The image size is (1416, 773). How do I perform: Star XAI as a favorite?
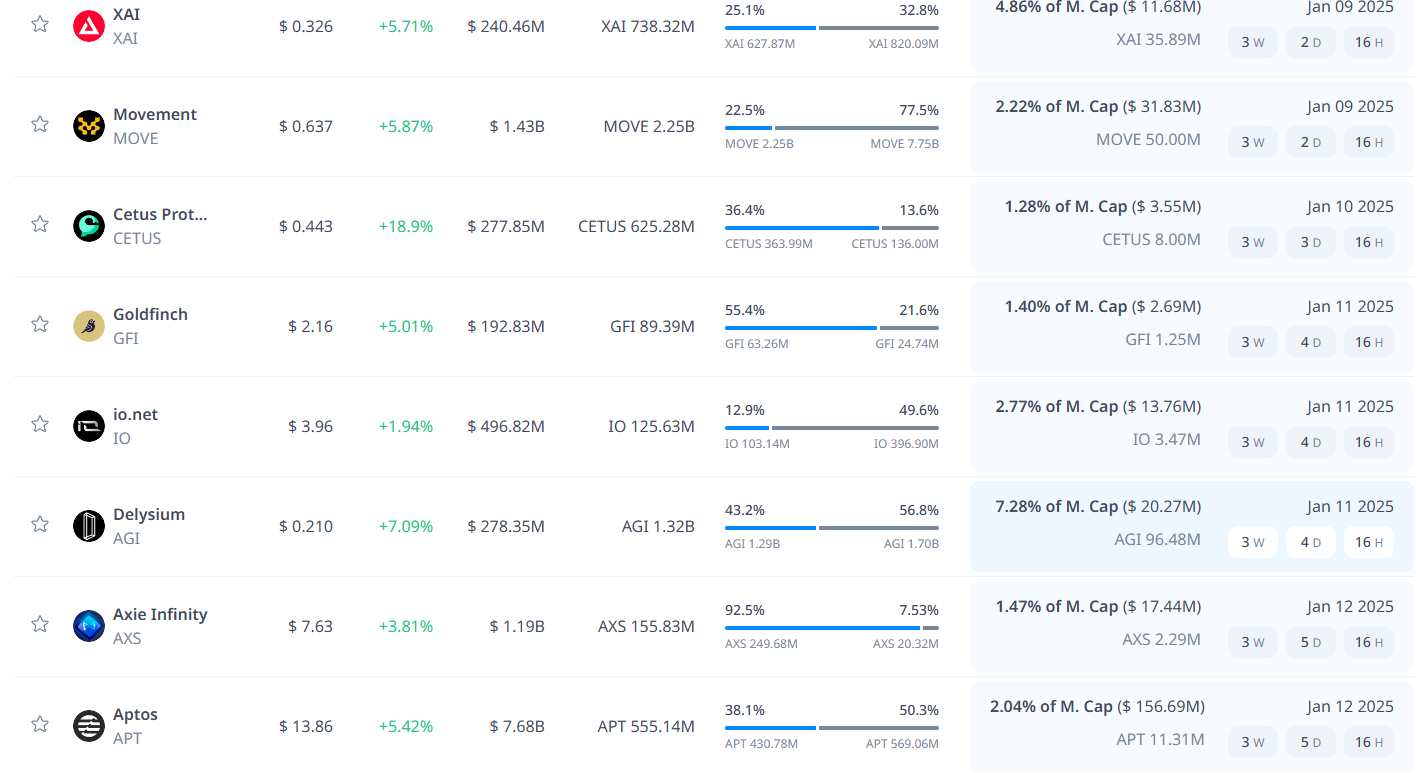pyautogui.click(x=40, y=24)
